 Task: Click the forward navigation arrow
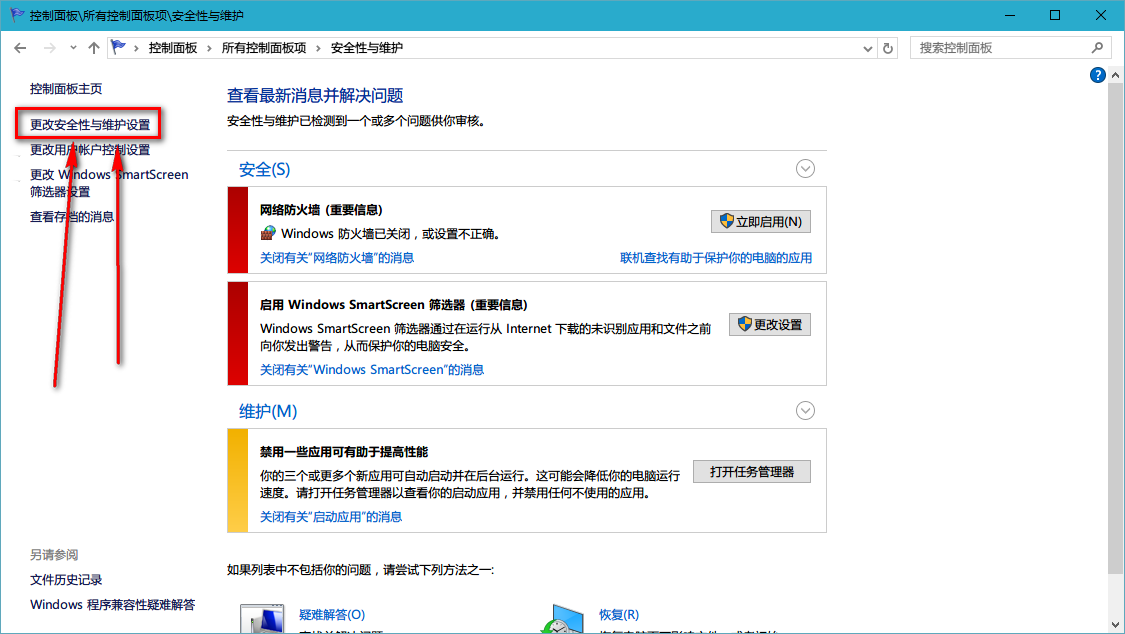(x=50, y=48)
